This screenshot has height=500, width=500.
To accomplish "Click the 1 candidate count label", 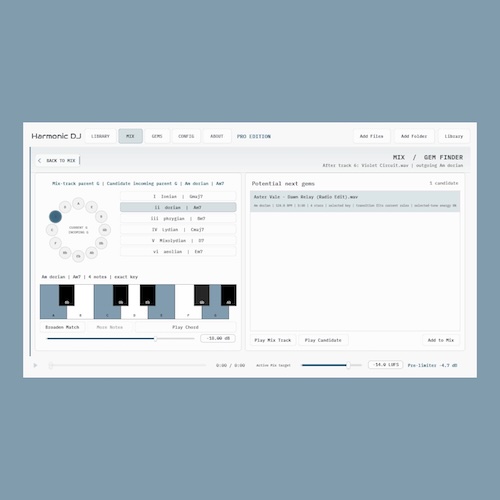I will [x=444, y=183].
